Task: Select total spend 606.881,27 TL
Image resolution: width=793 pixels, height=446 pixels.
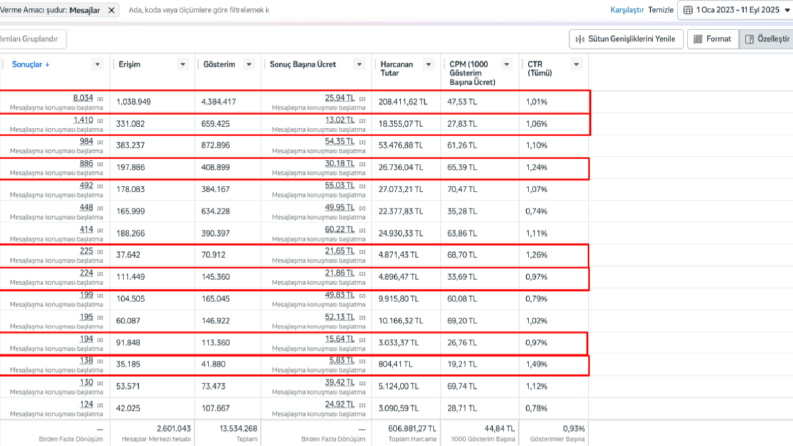Action: [x=412, y=428]
